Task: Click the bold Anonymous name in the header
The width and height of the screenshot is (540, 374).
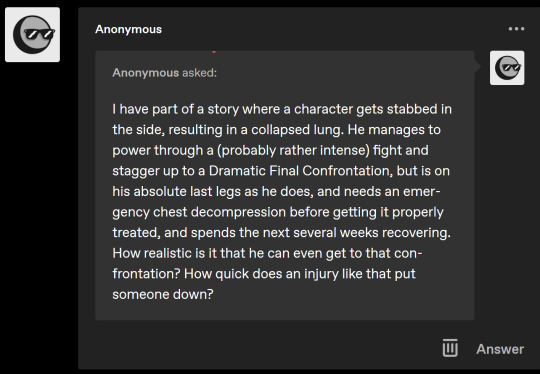Action: coord(128,29)
